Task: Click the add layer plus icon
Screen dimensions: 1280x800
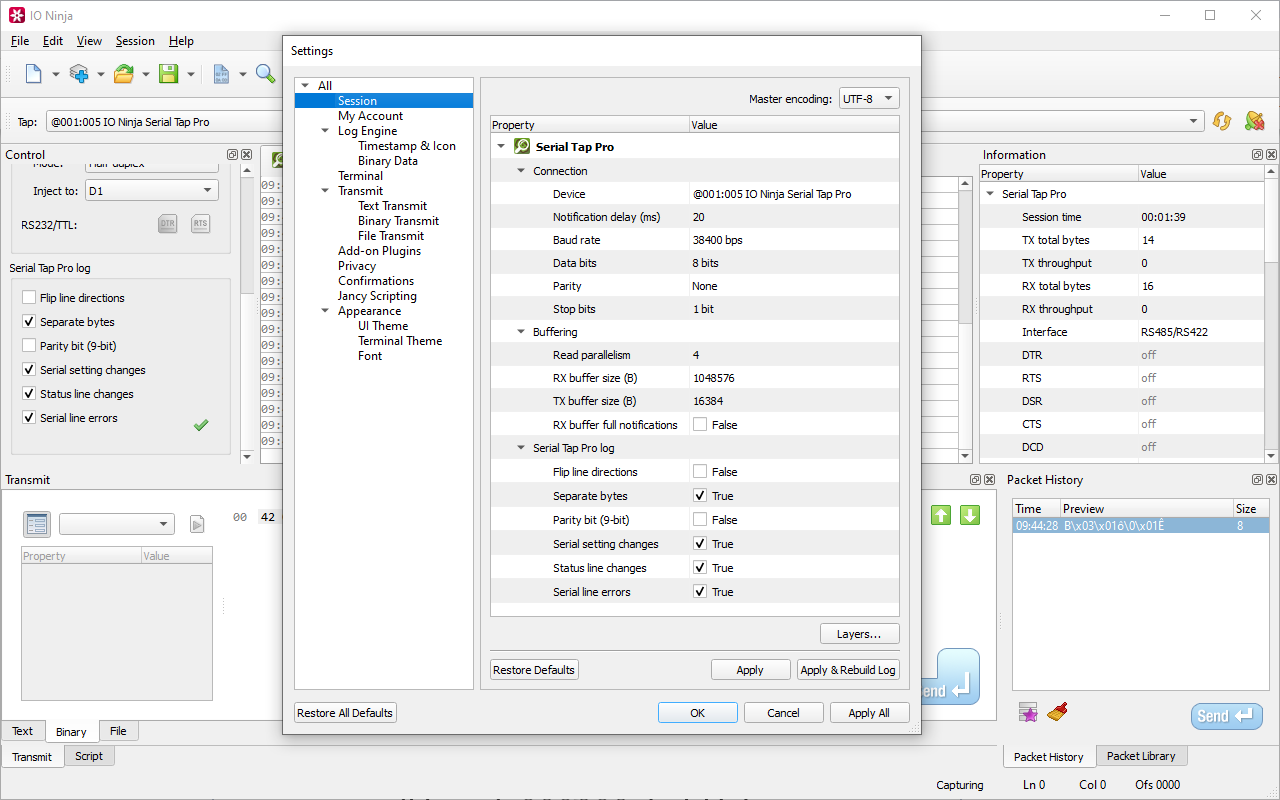Action: pos(79,73)
